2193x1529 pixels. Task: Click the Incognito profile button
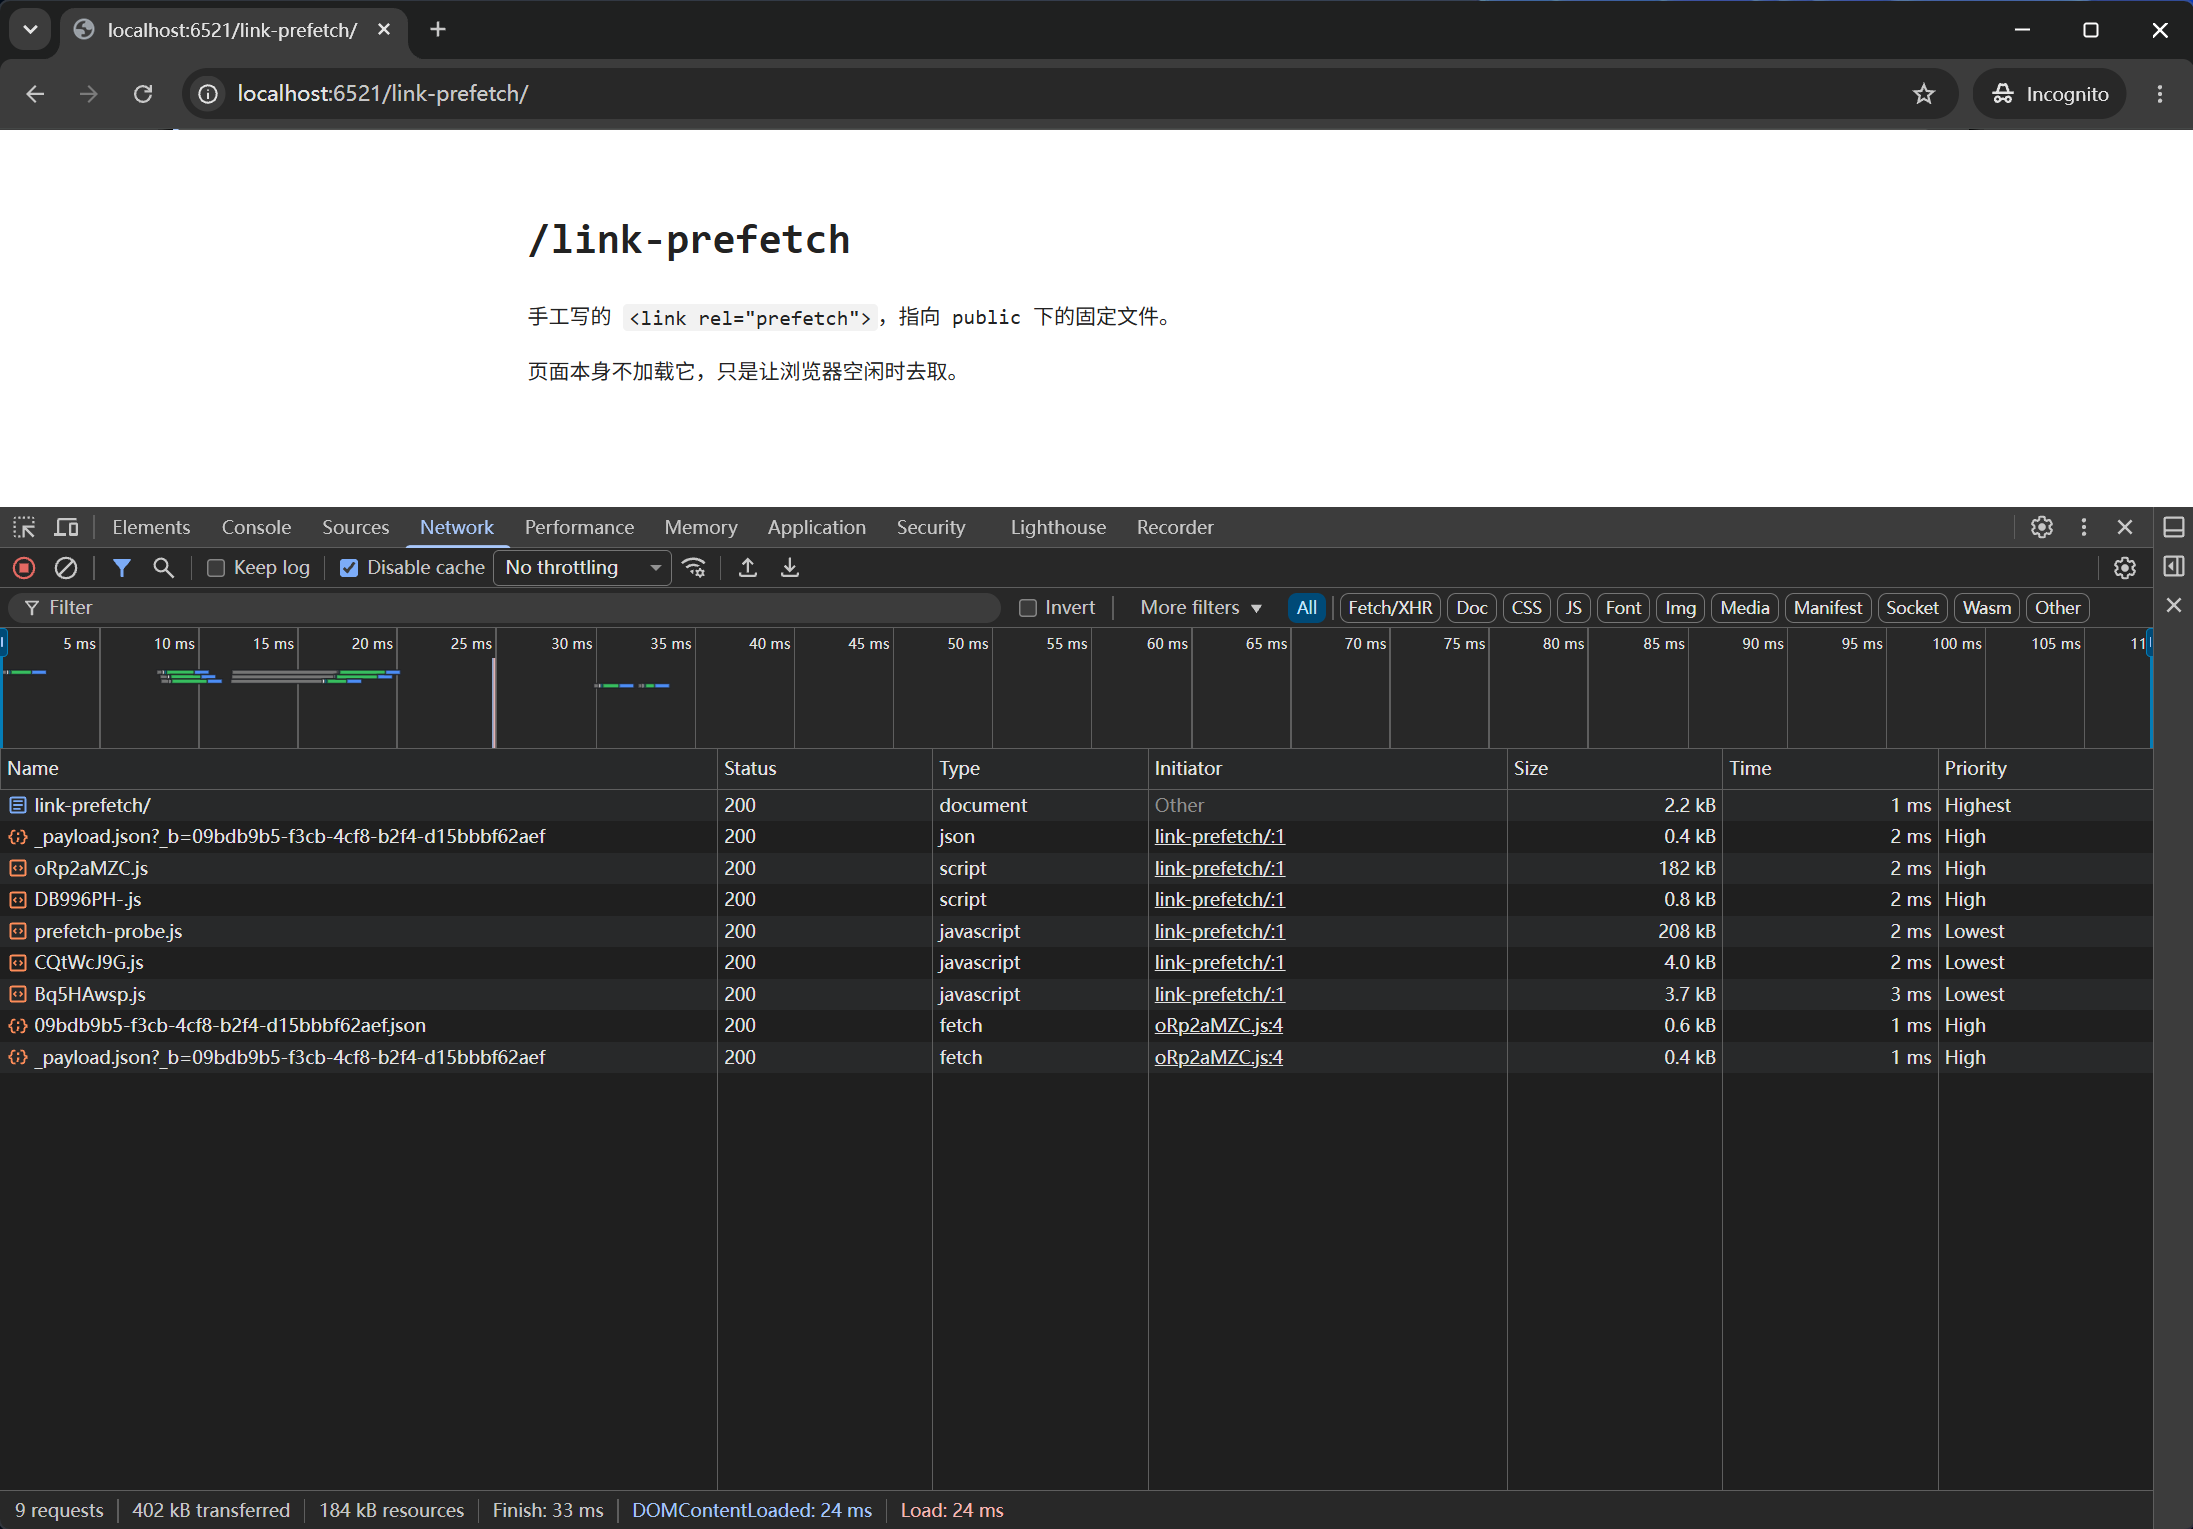2050,94
